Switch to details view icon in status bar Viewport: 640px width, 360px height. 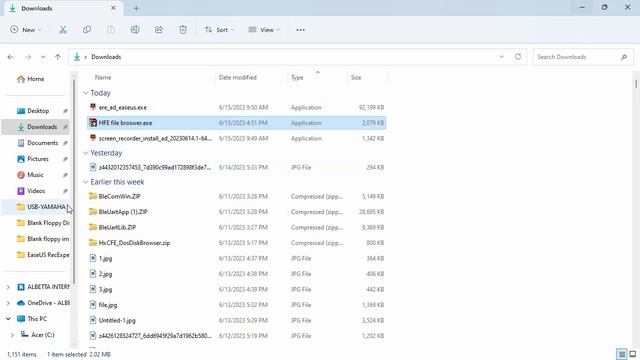[x=622, y=354]
